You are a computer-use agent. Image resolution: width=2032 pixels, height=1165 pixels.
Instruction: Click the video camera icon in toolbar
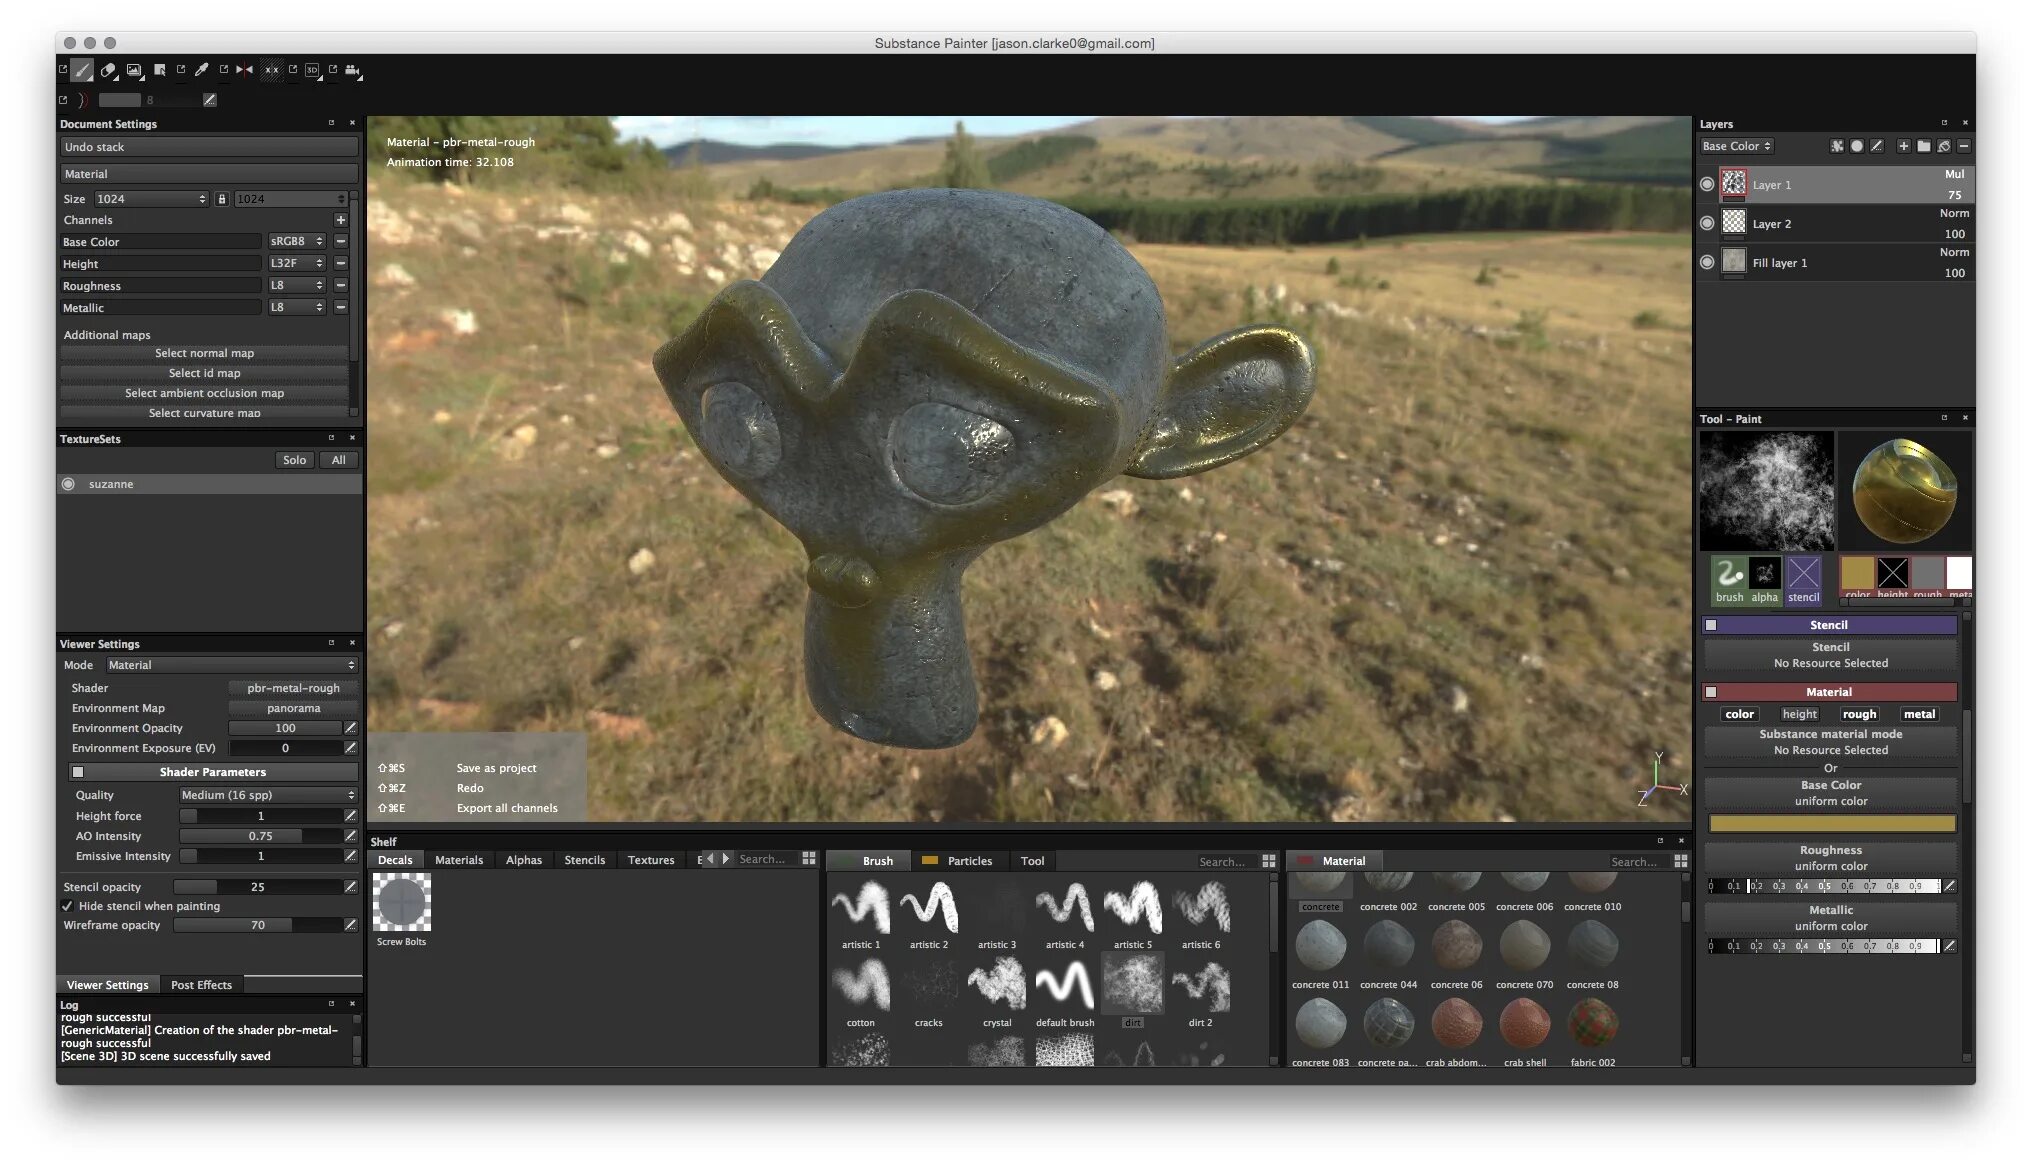352,70
